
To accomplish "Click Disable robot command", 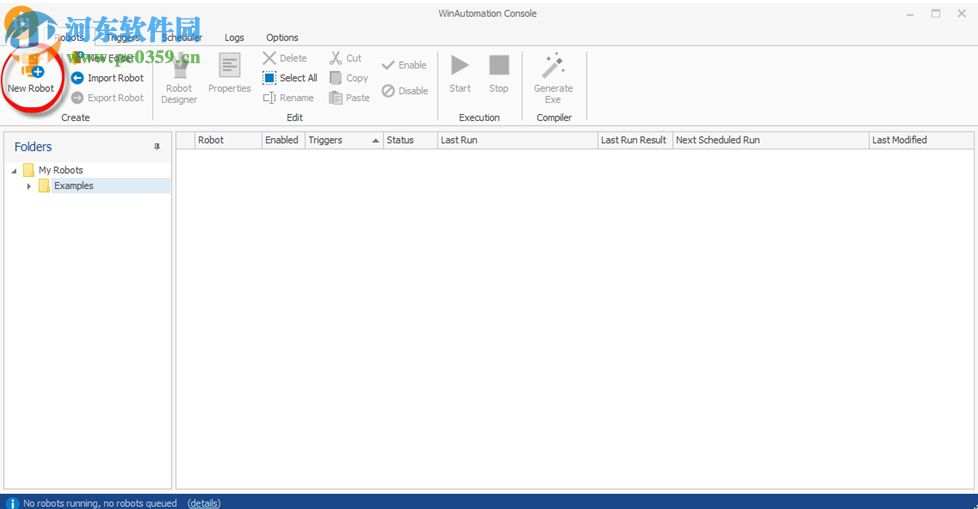I will pos(405,91).
